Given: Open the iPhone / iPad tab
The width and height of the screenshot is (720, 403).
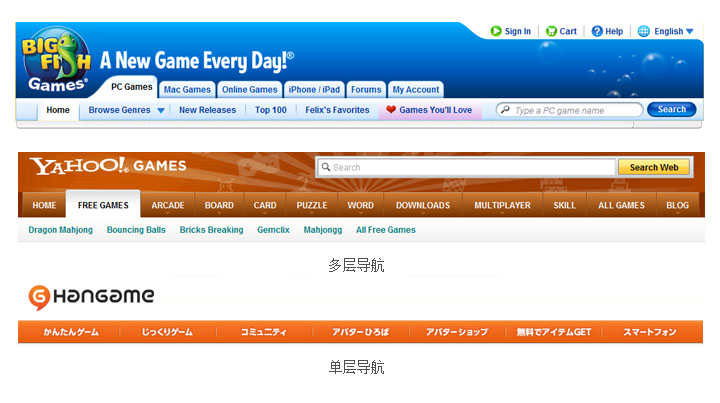Looking at the screenshot, I should (x=314, y=89).
